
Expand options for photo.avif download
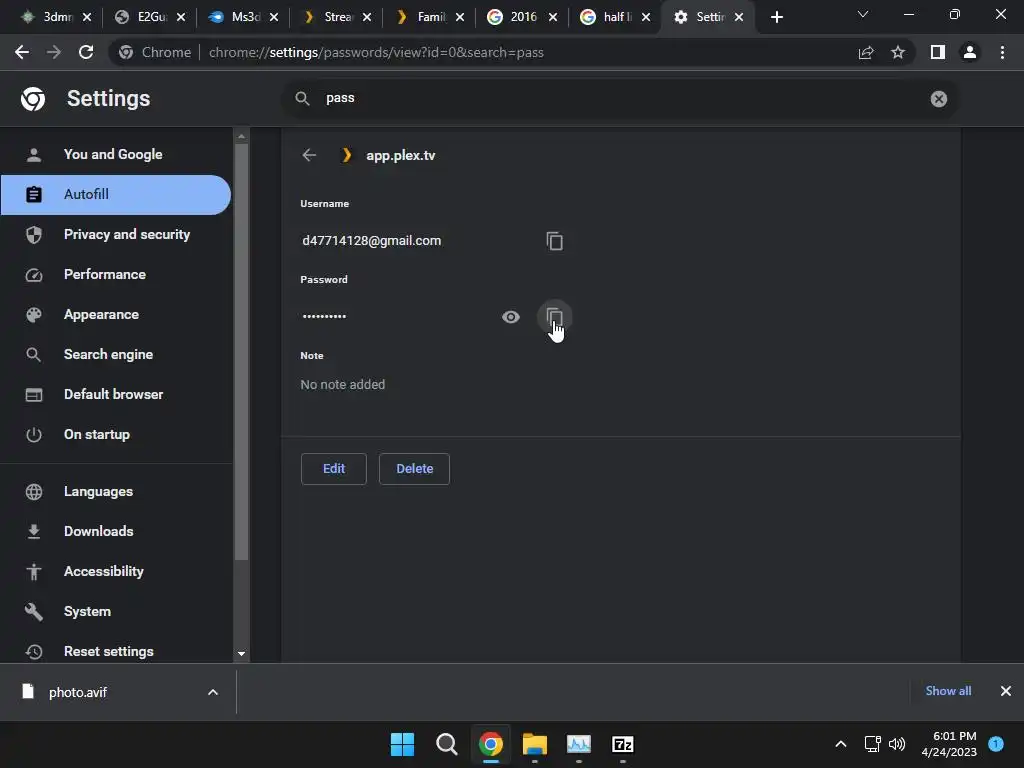[213, 692]
